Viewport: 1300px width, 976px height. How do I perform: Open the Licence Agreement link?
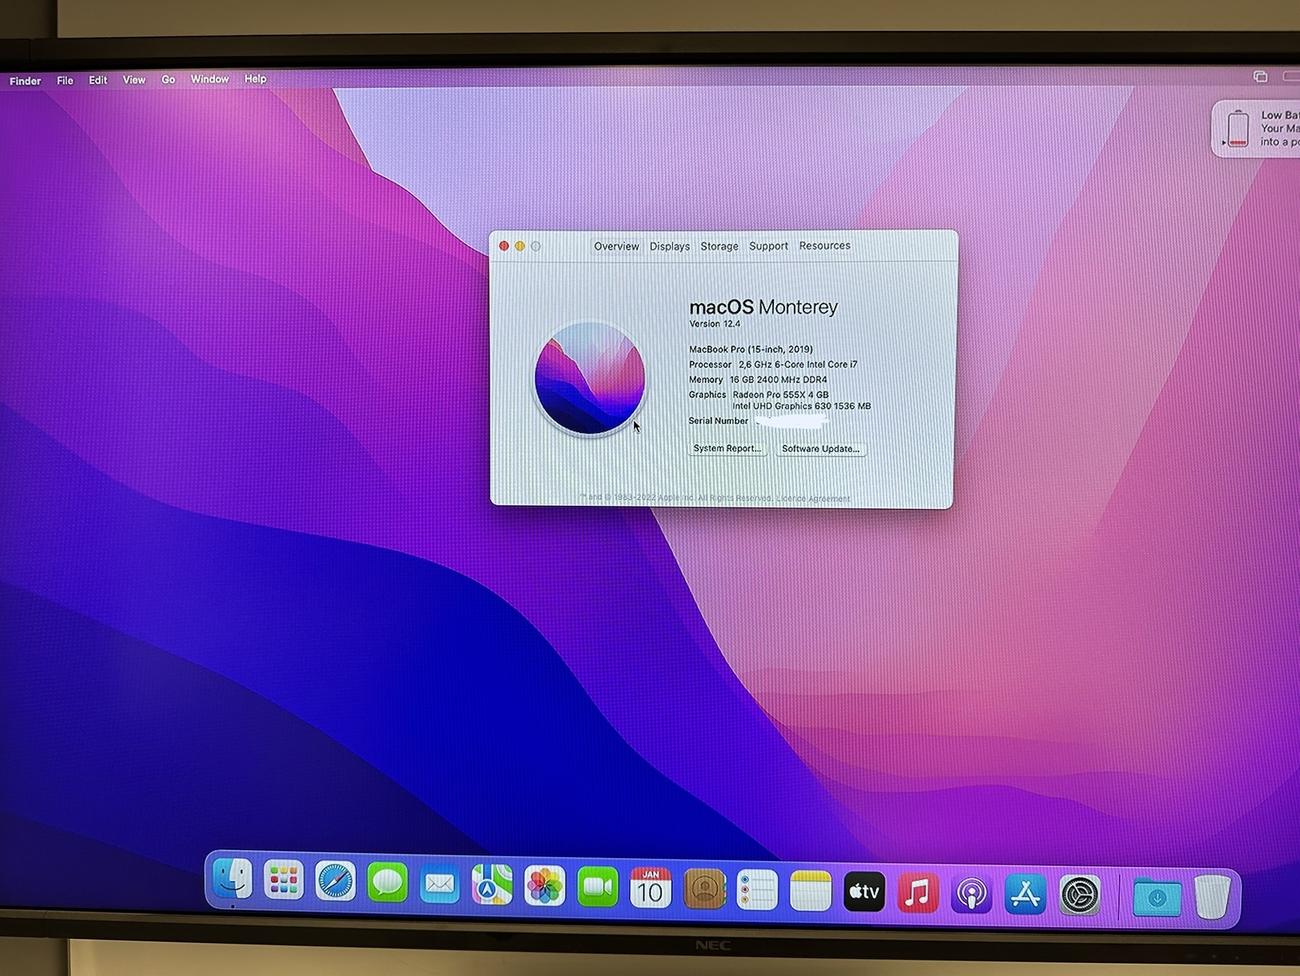(813, 498)
